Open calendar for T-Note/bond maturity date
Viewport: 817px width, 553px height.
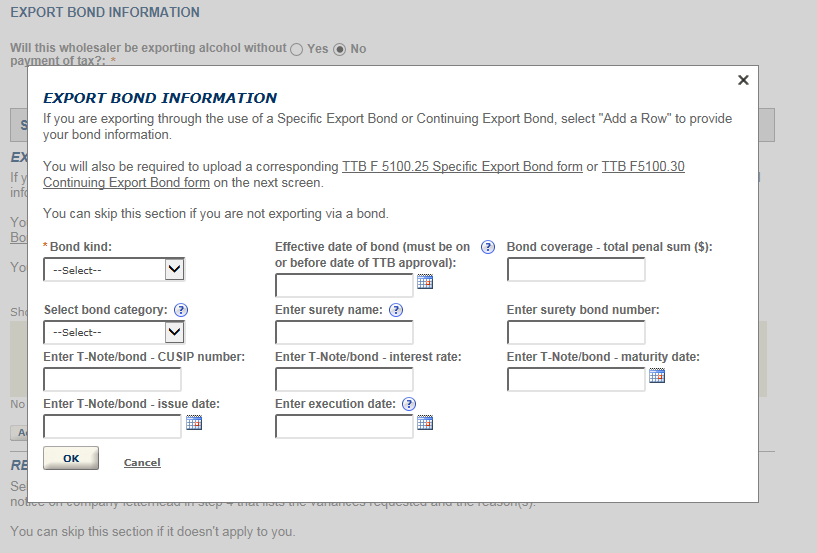coord(657,375)
